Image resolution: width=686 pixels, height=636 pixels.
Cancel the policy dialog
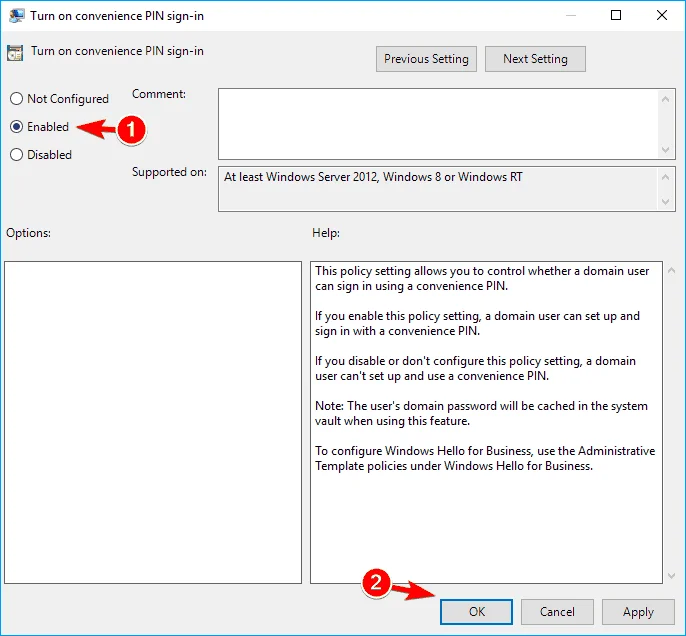pos(557,612)
